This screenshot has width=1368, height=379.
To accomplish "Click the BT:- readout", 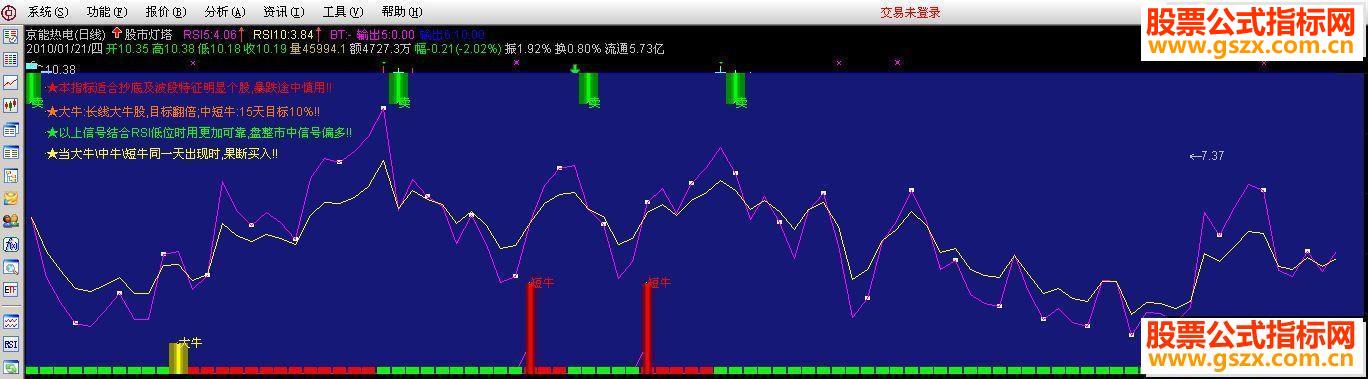I will pyautogui.click(x=342, y=34).
